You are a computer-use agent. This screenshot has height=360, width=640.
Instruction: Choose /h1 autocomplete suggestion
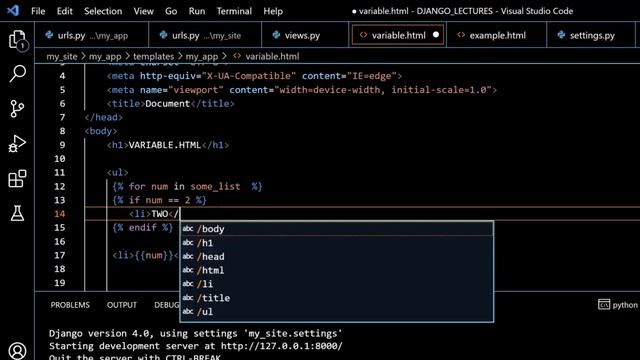337,243
